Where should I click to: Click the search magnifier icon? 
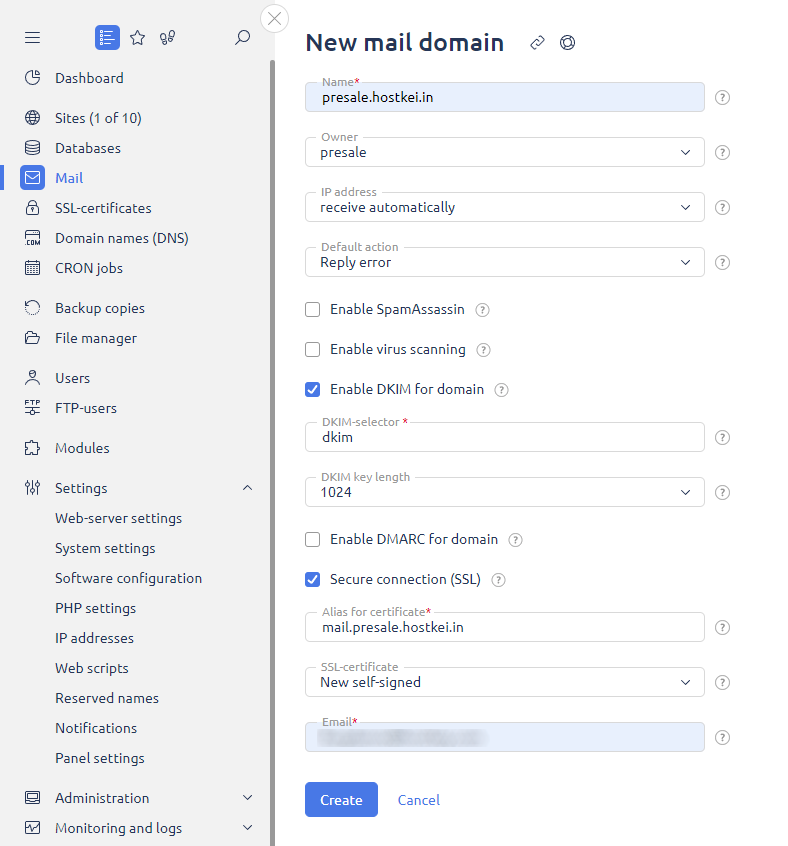(x=242, y=38)
